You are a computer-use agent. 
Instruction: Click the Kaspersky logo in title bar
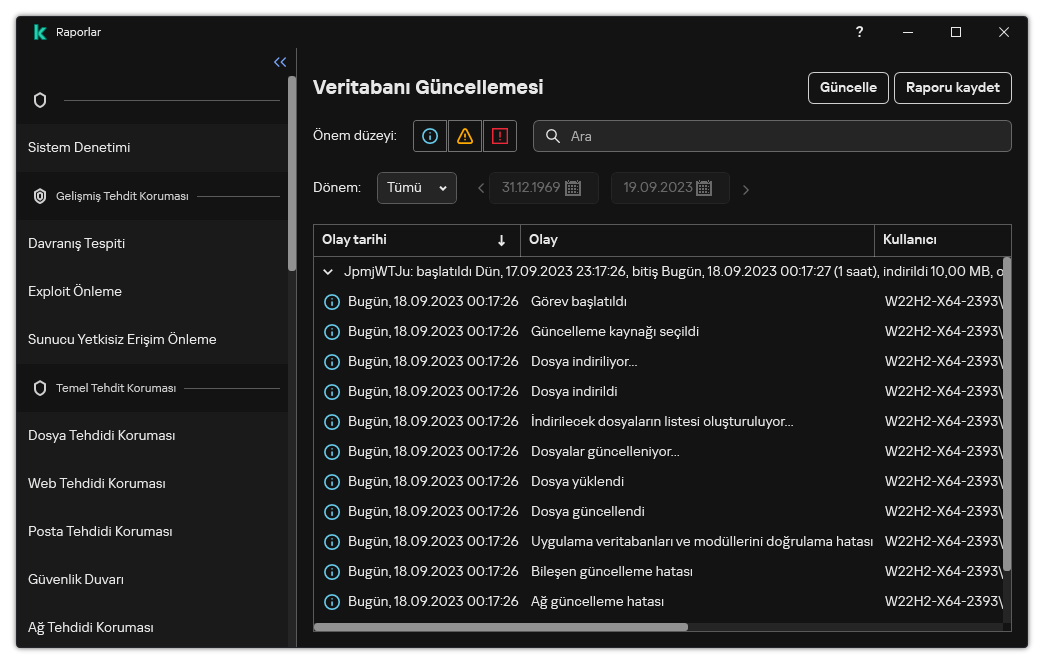tap(40, 32)
